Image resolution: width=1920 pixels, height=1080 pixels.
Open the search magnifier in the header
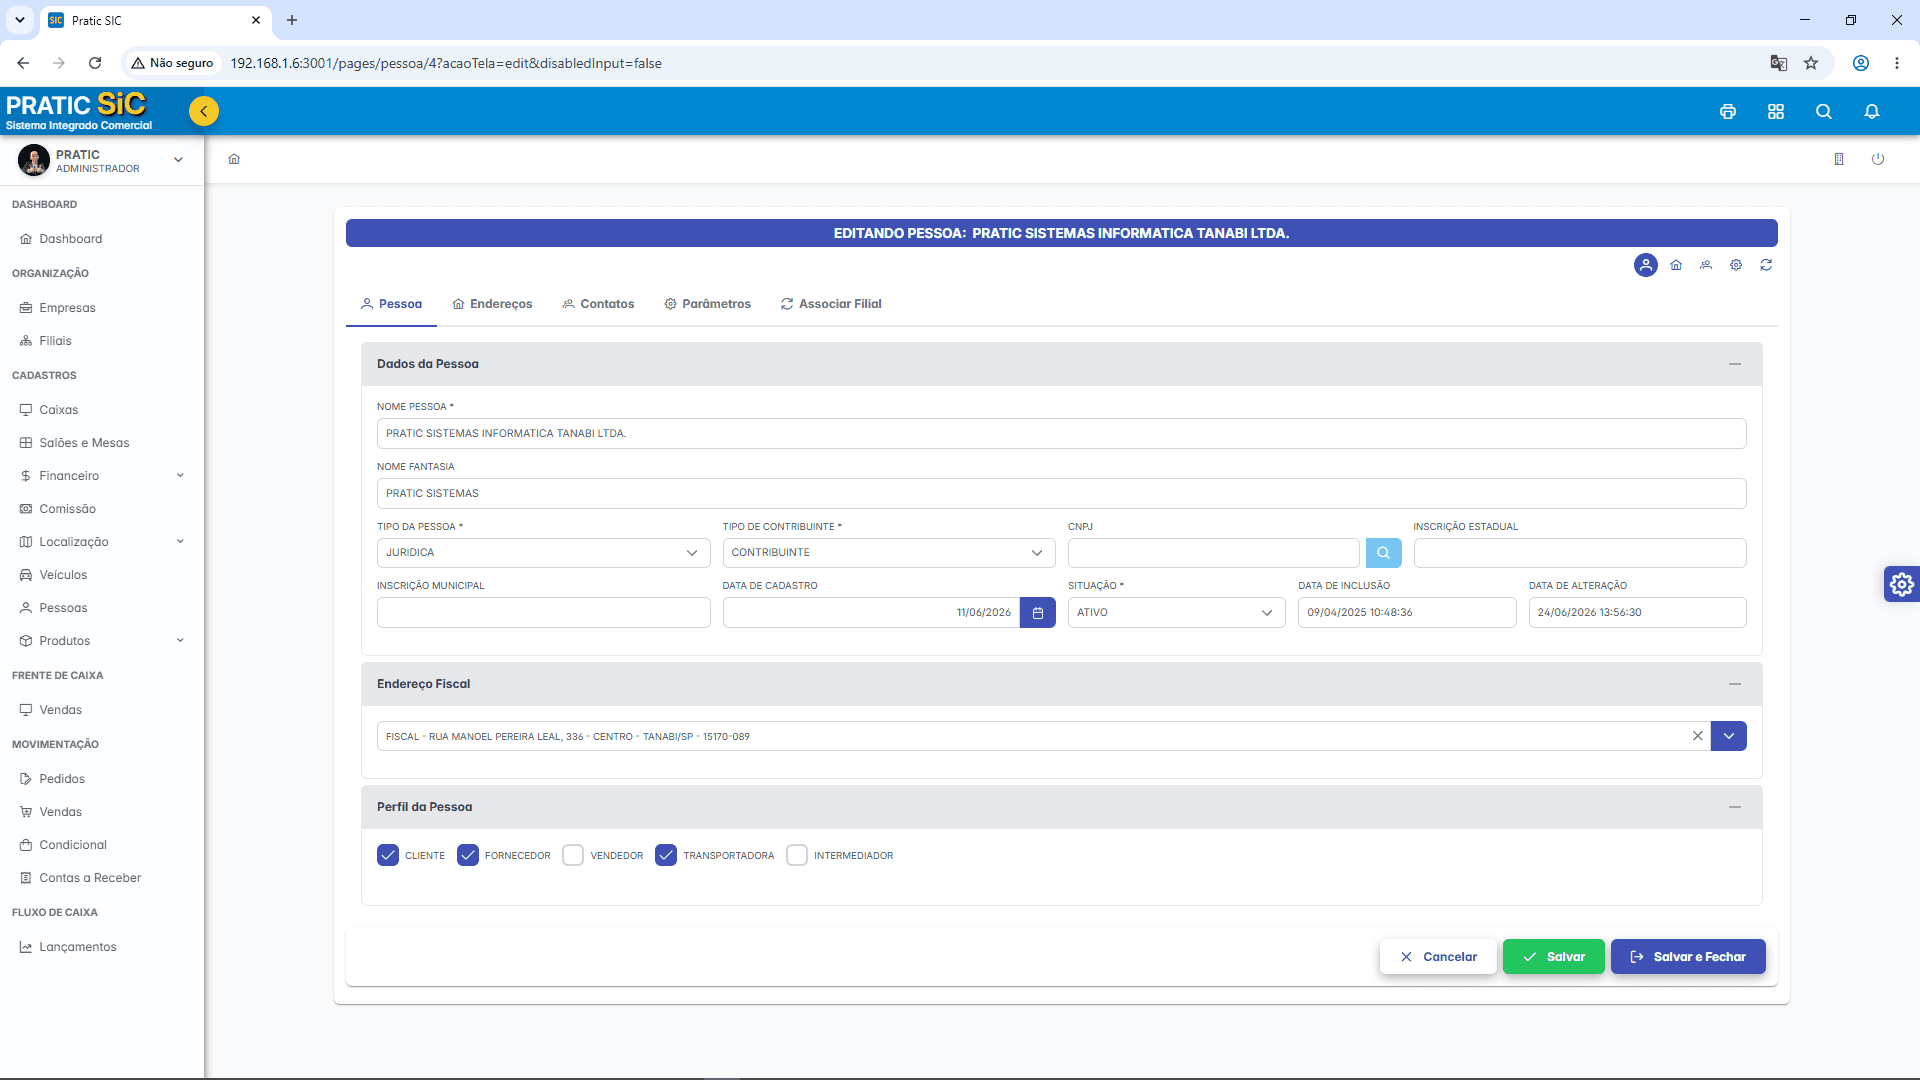pos(1824,112)
